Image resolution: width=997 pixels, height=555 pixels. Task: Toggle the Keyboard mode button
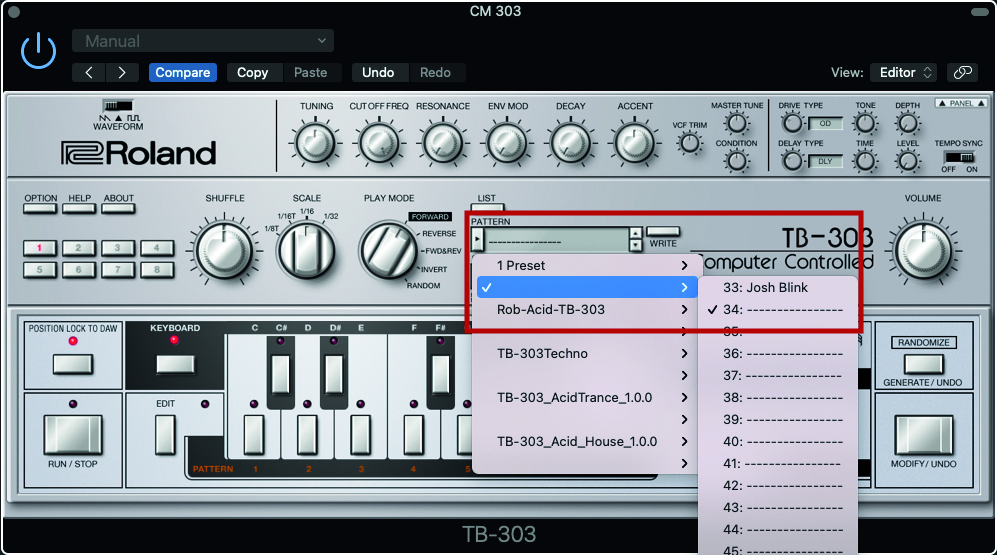(x=175, y=364)
